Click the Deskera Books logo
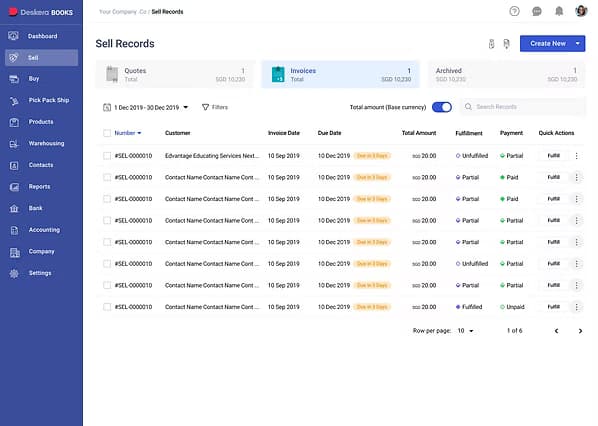 (x=41, y=12)
